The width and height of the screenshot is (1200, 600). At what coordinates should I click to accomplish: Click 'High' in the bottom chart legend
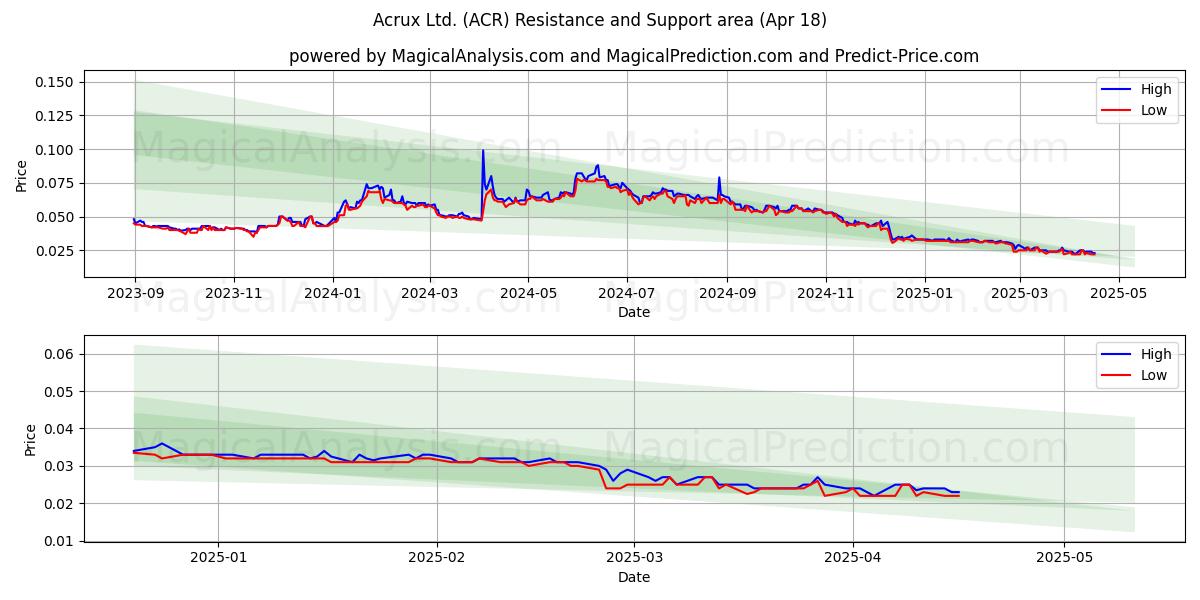(x=1156, y=354)
